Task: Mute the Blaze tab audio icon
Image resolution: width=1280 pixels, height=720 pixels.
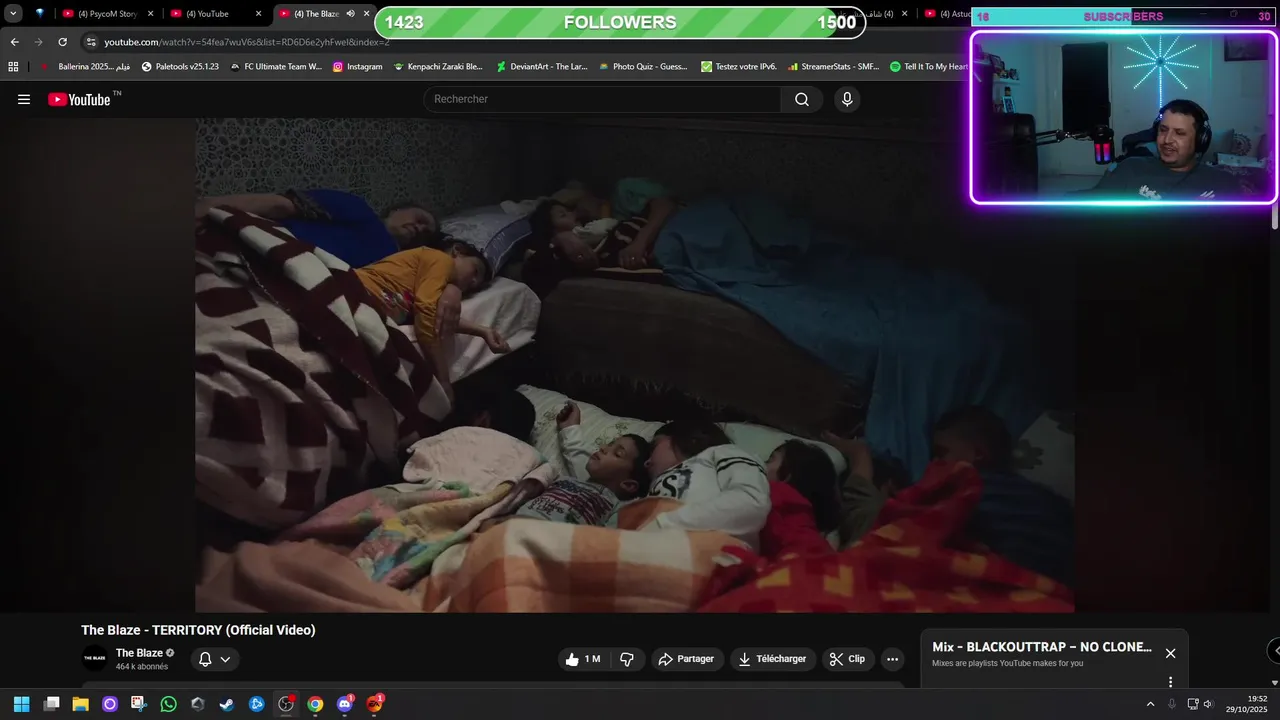Action: pos(350,14)
